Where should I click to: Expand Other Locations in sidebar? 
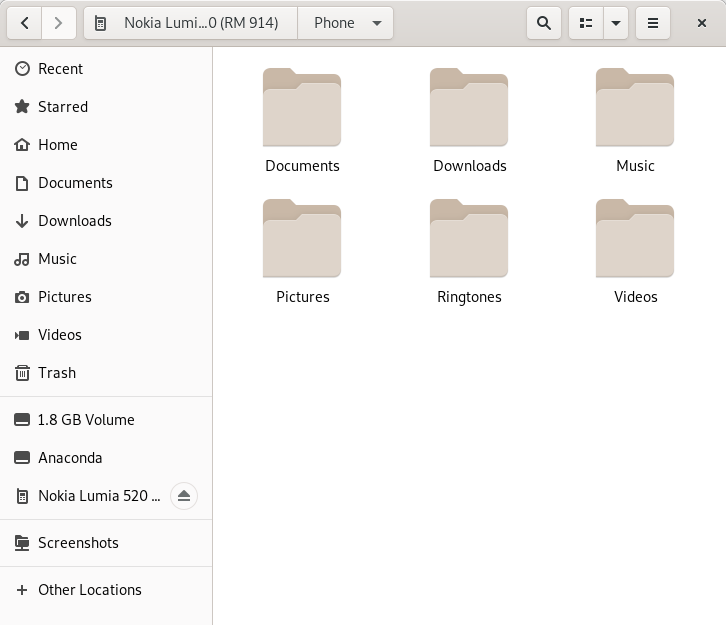point(89,590)
